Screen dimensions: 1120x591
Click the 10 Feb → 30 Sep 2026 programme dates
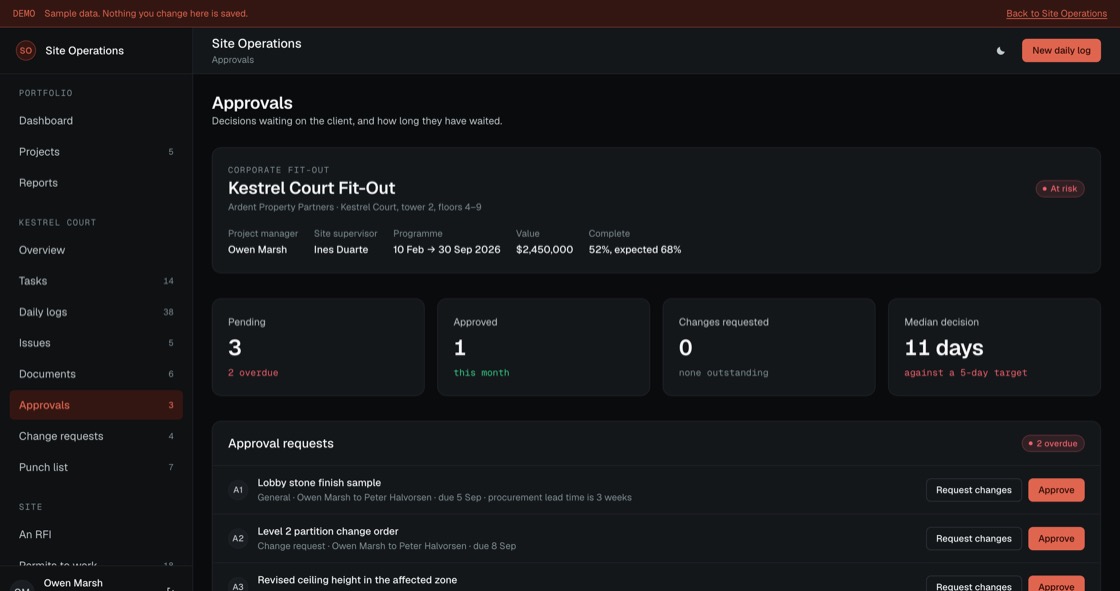tap(446, 249)
